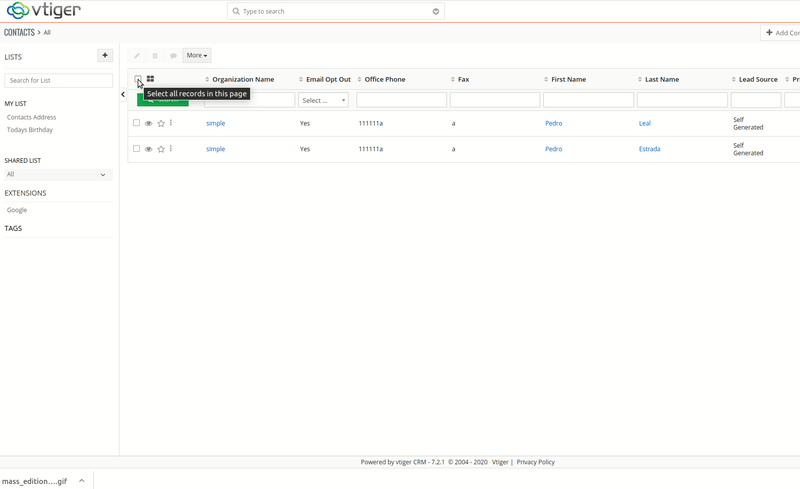The image size is (800, 489).
Task: Open the More dropdown menu
Action: pyautogui.click(x=197, y=56)
